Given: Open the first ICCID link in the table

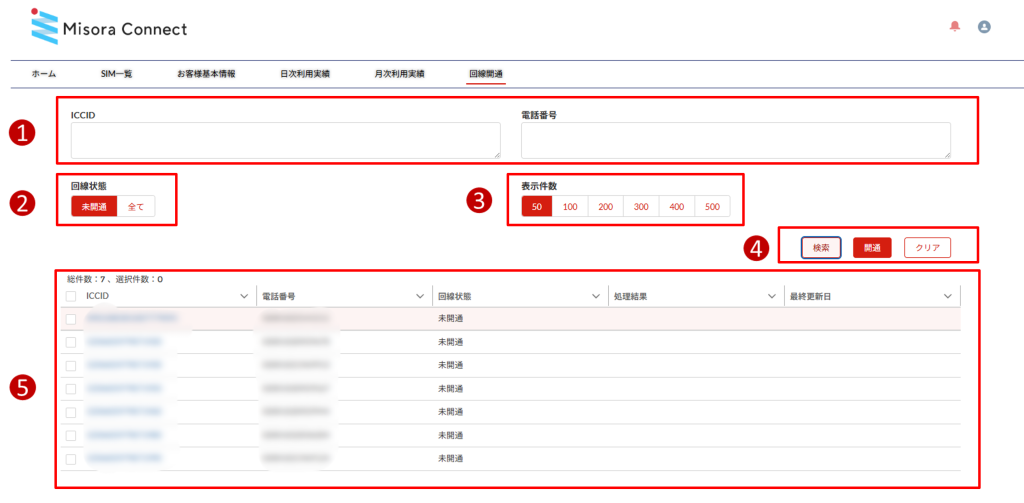Looking at the screenshot, I should [132, 319].
